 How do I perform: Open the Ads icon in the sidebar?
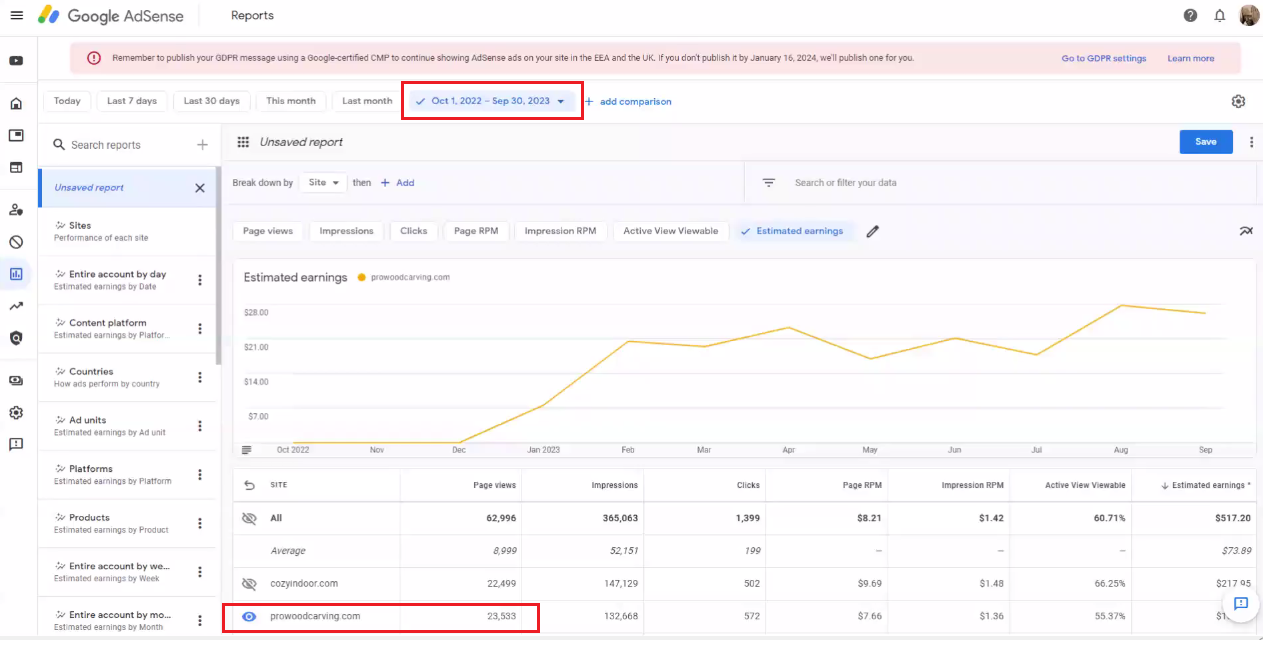pyautogui.click(x=16, y=135)
